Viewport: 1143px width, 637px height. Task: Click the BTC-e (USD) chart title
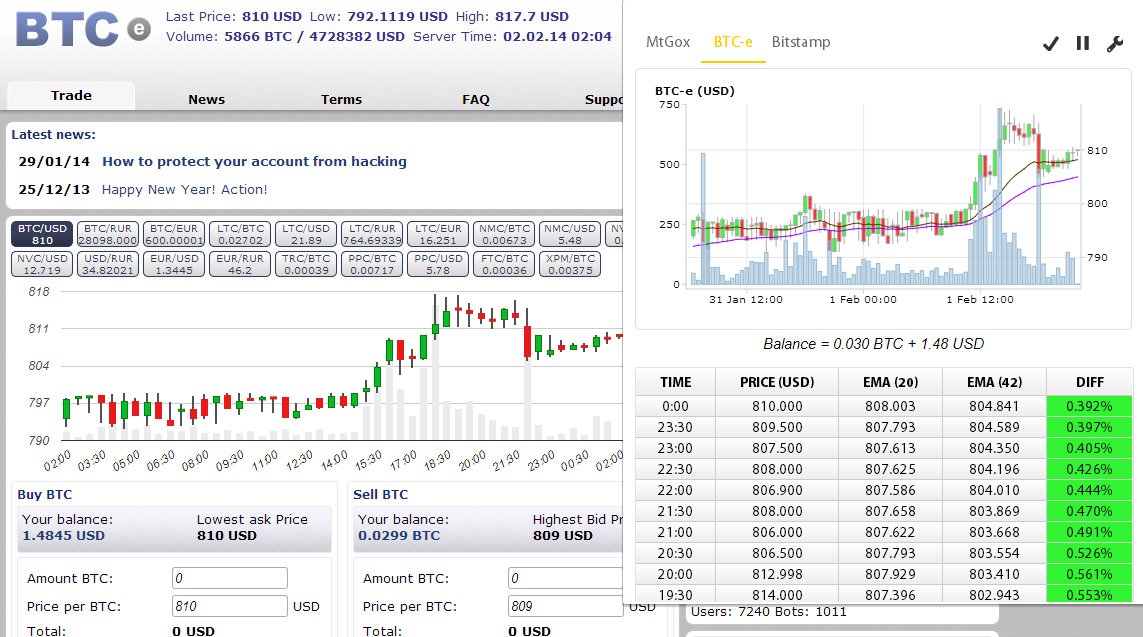tap(695, 91)
